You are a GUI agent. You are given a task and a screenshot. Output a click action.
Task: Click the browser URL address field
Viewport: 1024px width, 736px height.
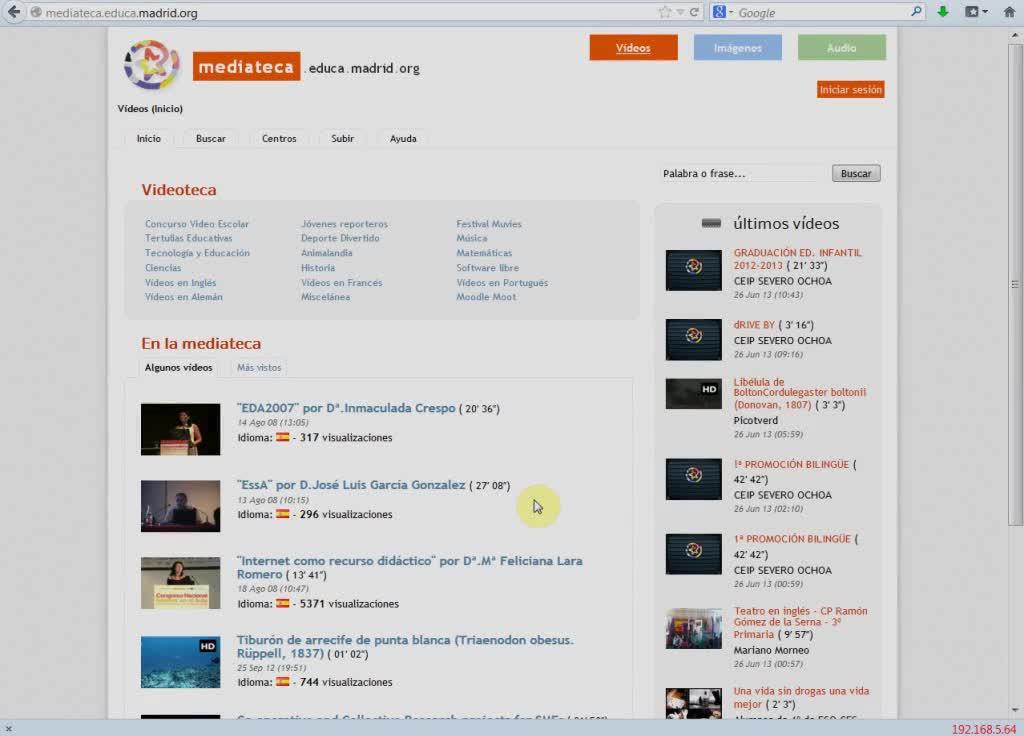[346, 12]
